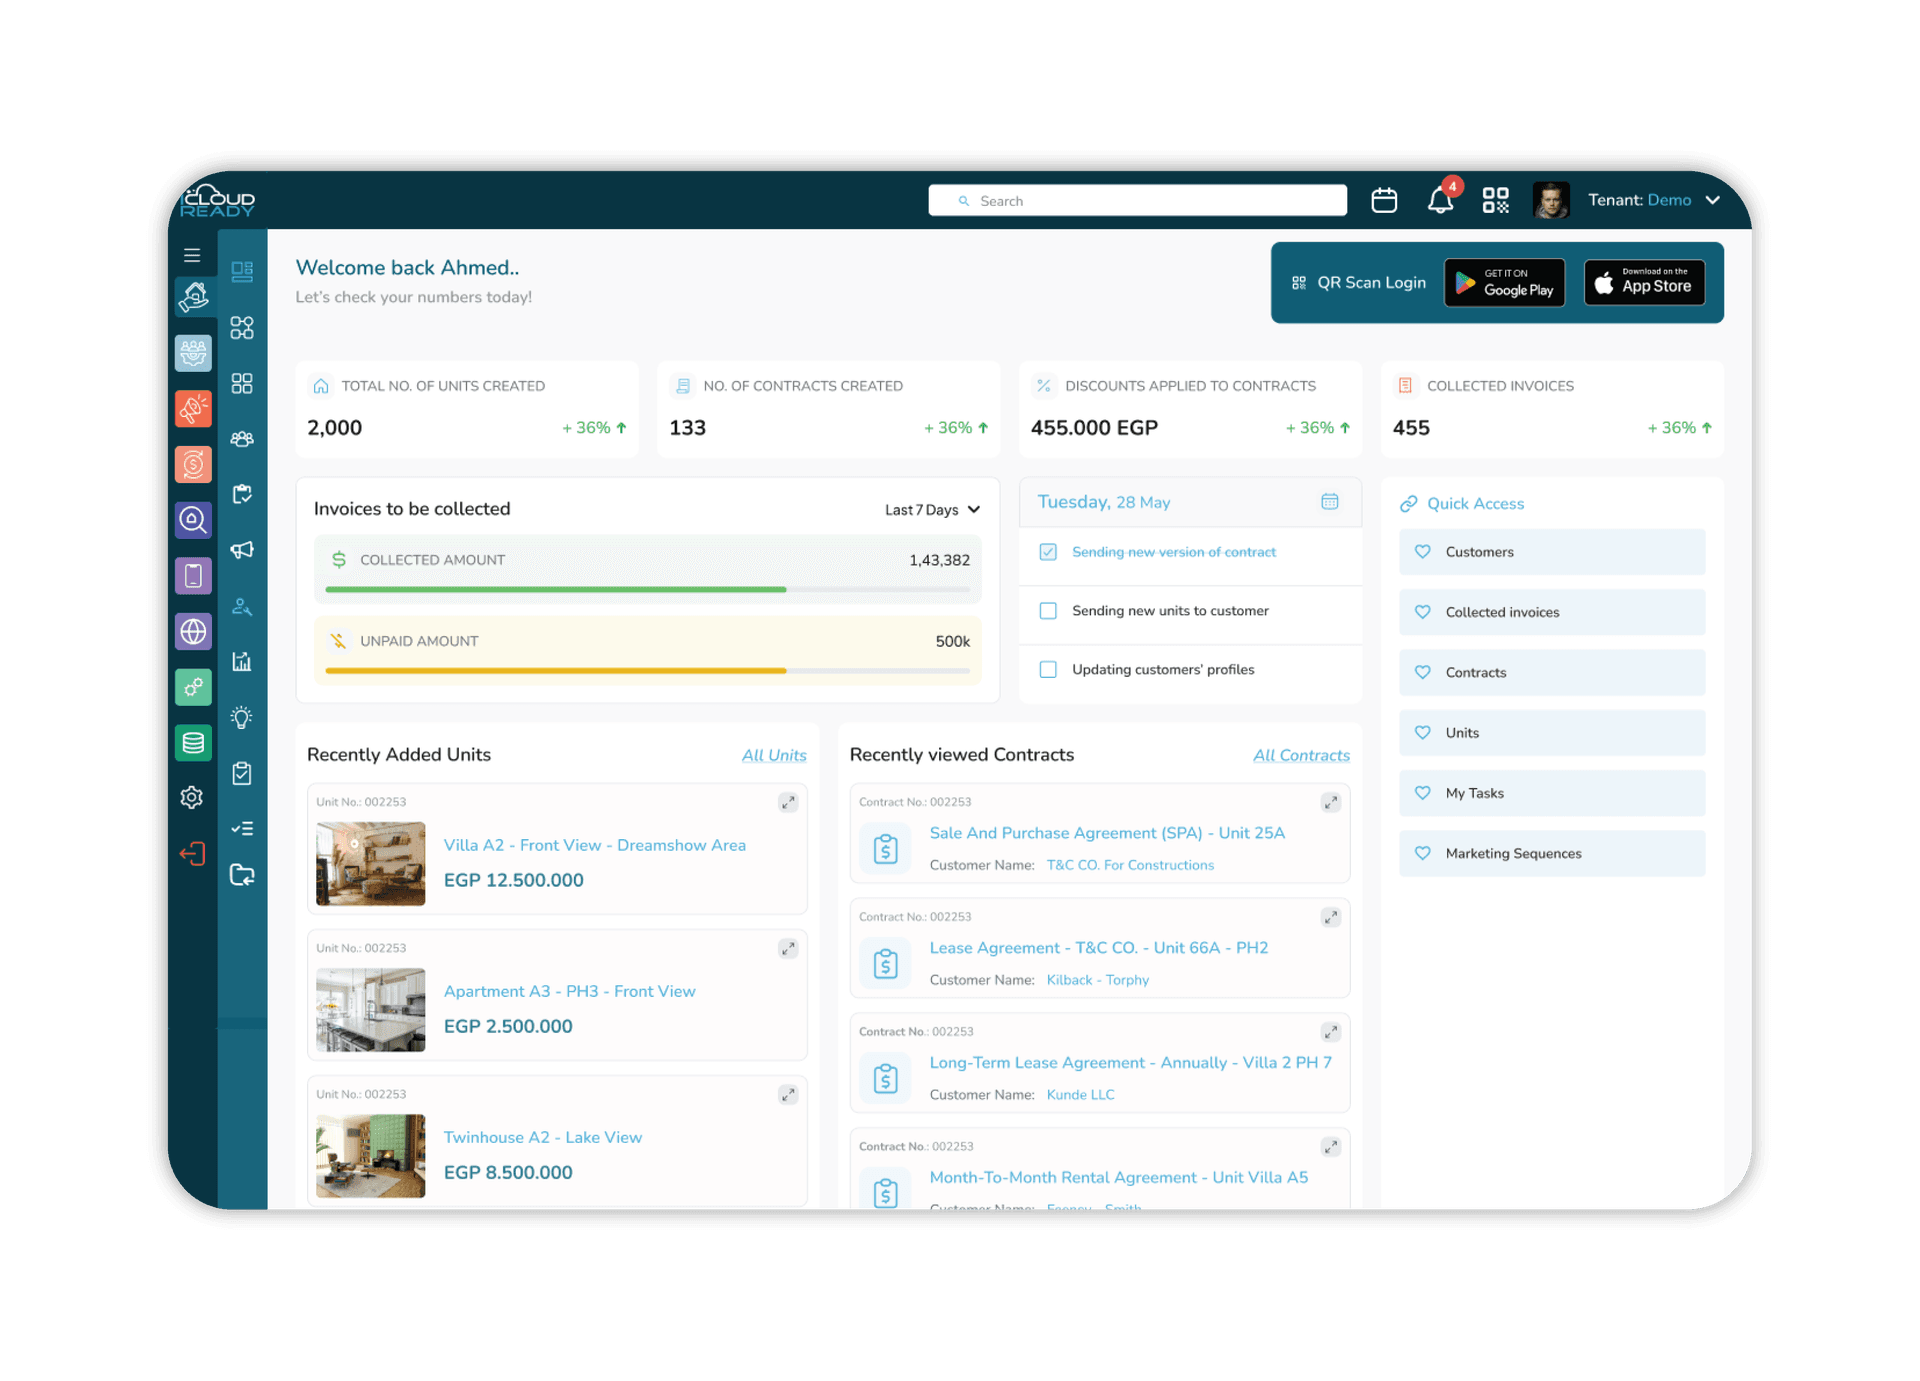Open the 'All Contracts' link
The image size is (1920, 1381).
[x=1301, y=755]
